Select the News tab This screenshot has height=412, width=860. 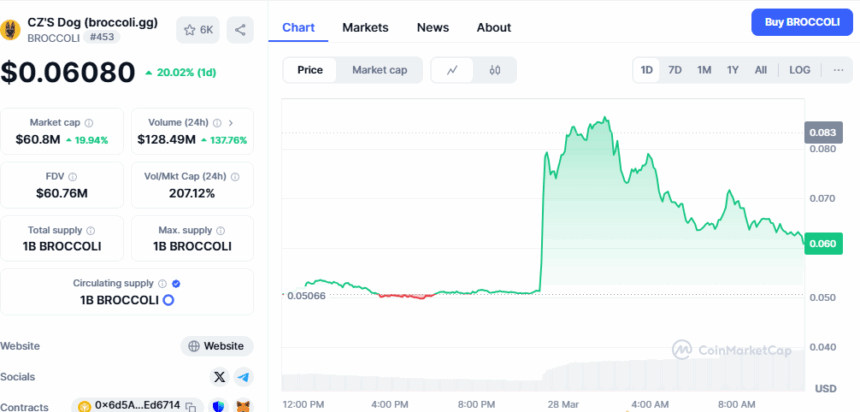433,27
